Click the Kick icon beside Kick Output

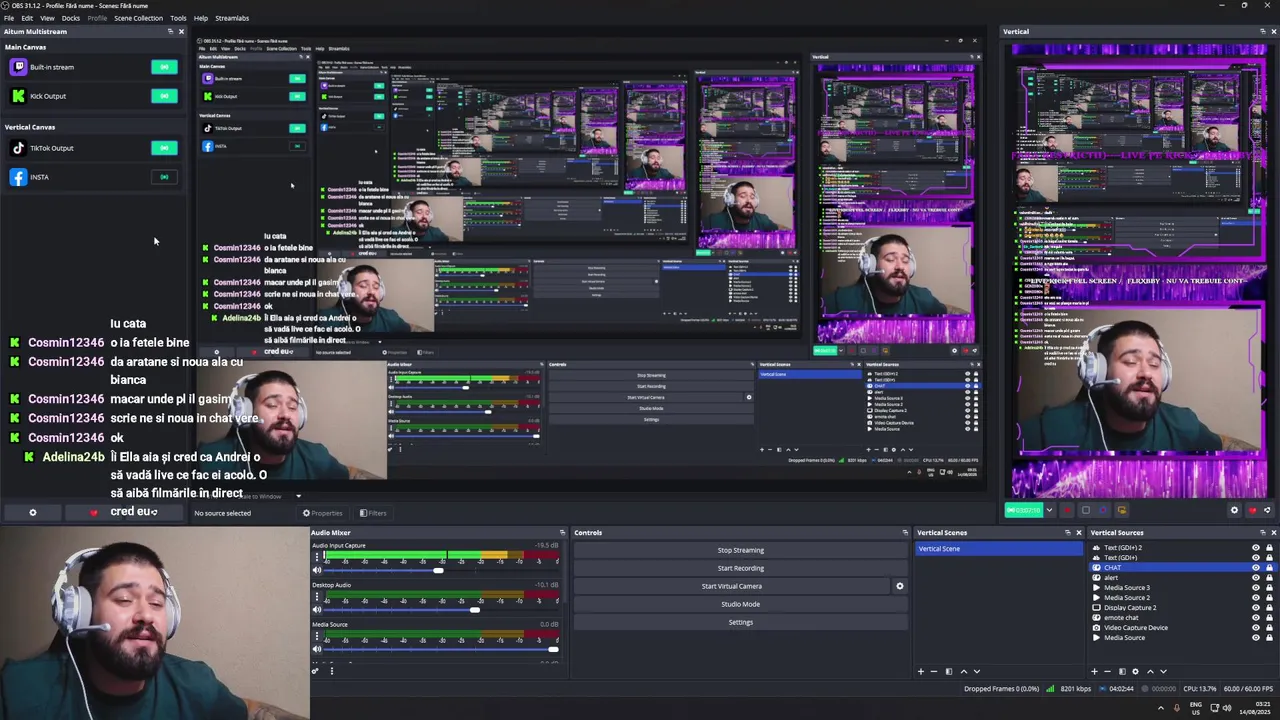pos(18,96)
